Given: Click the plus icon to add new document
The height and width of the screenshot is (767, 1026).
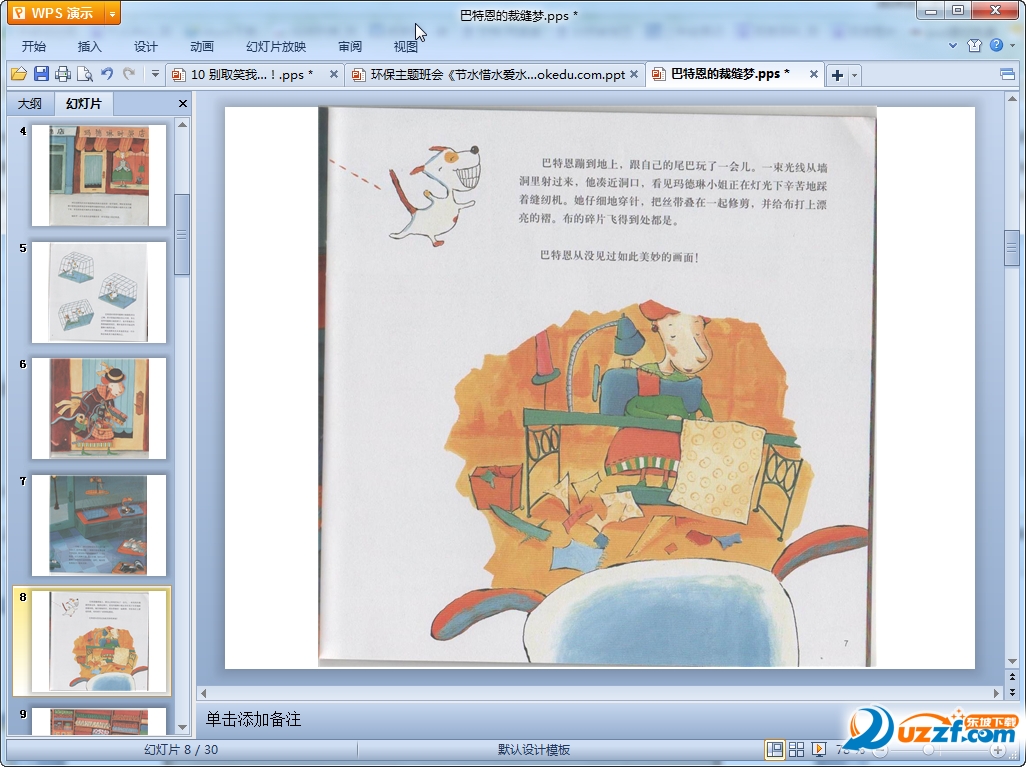Looking at the screenshot, I should coord(837,75).
